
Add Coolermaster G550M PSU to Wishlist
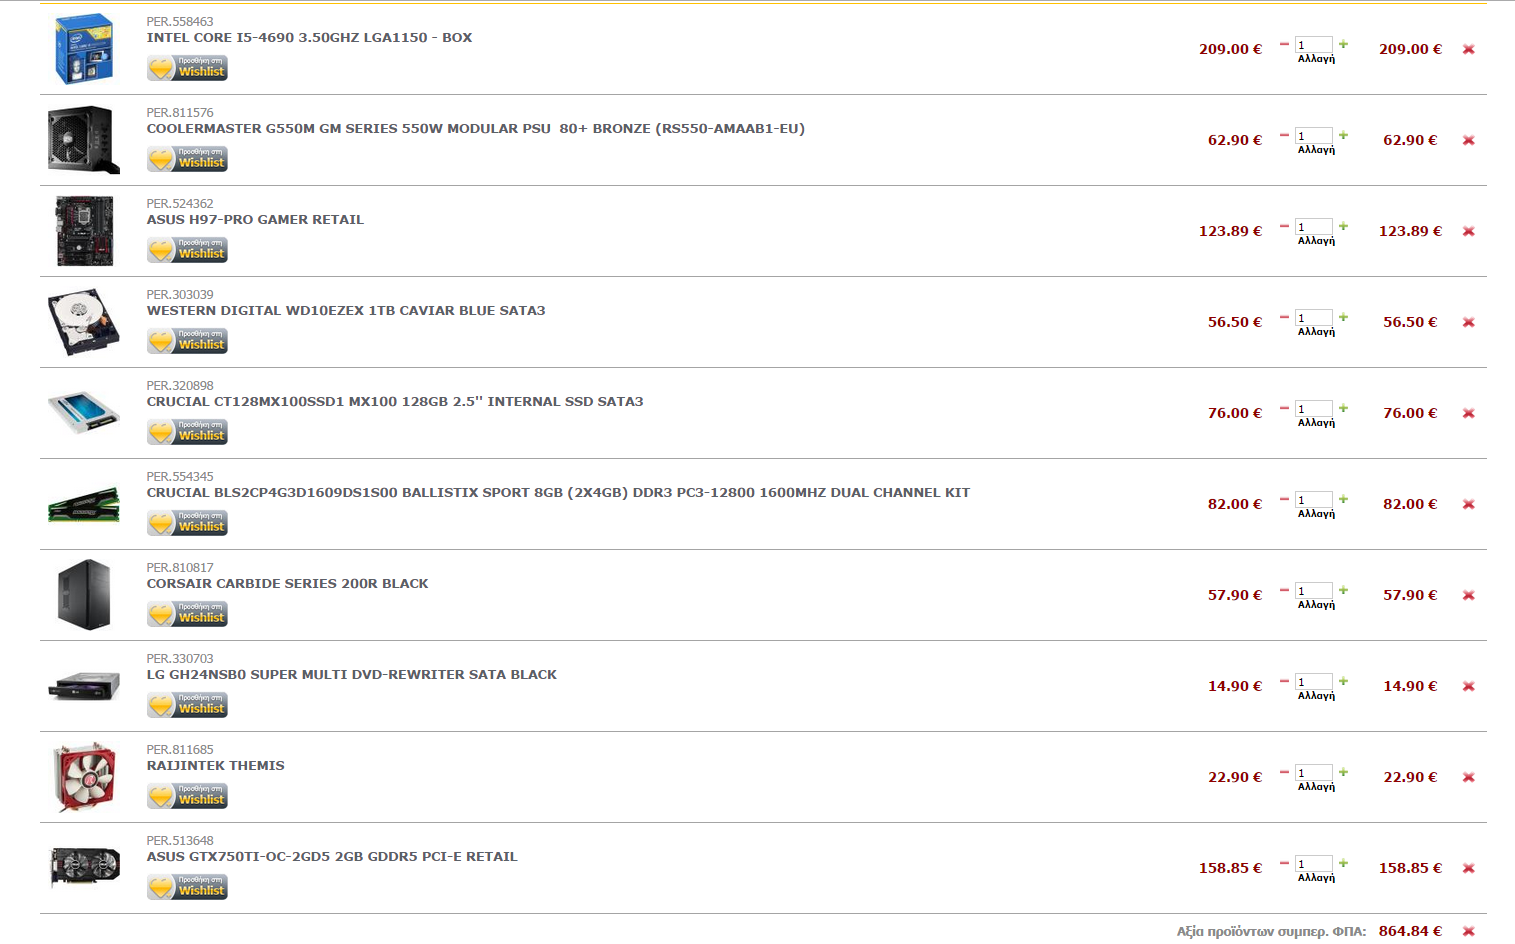(x=187, y=159)
